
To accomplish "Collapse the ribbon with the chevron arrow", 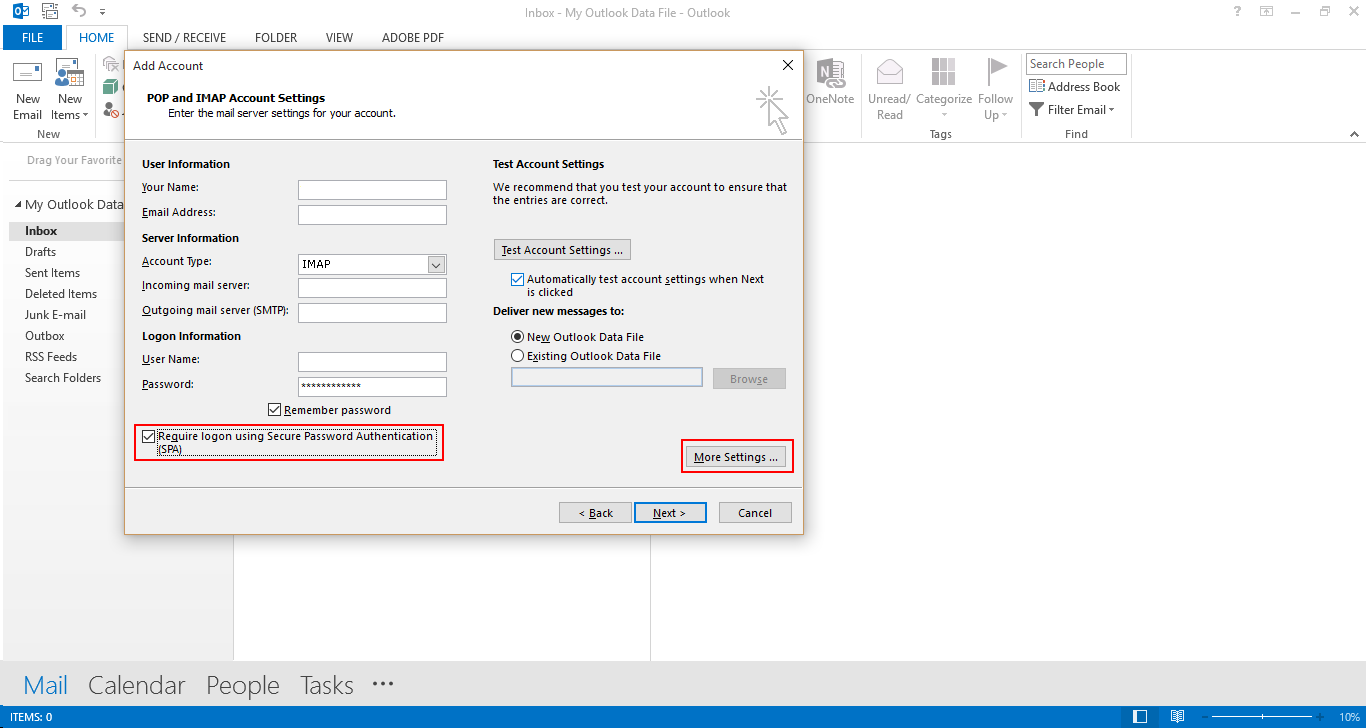I will 1354,133.
